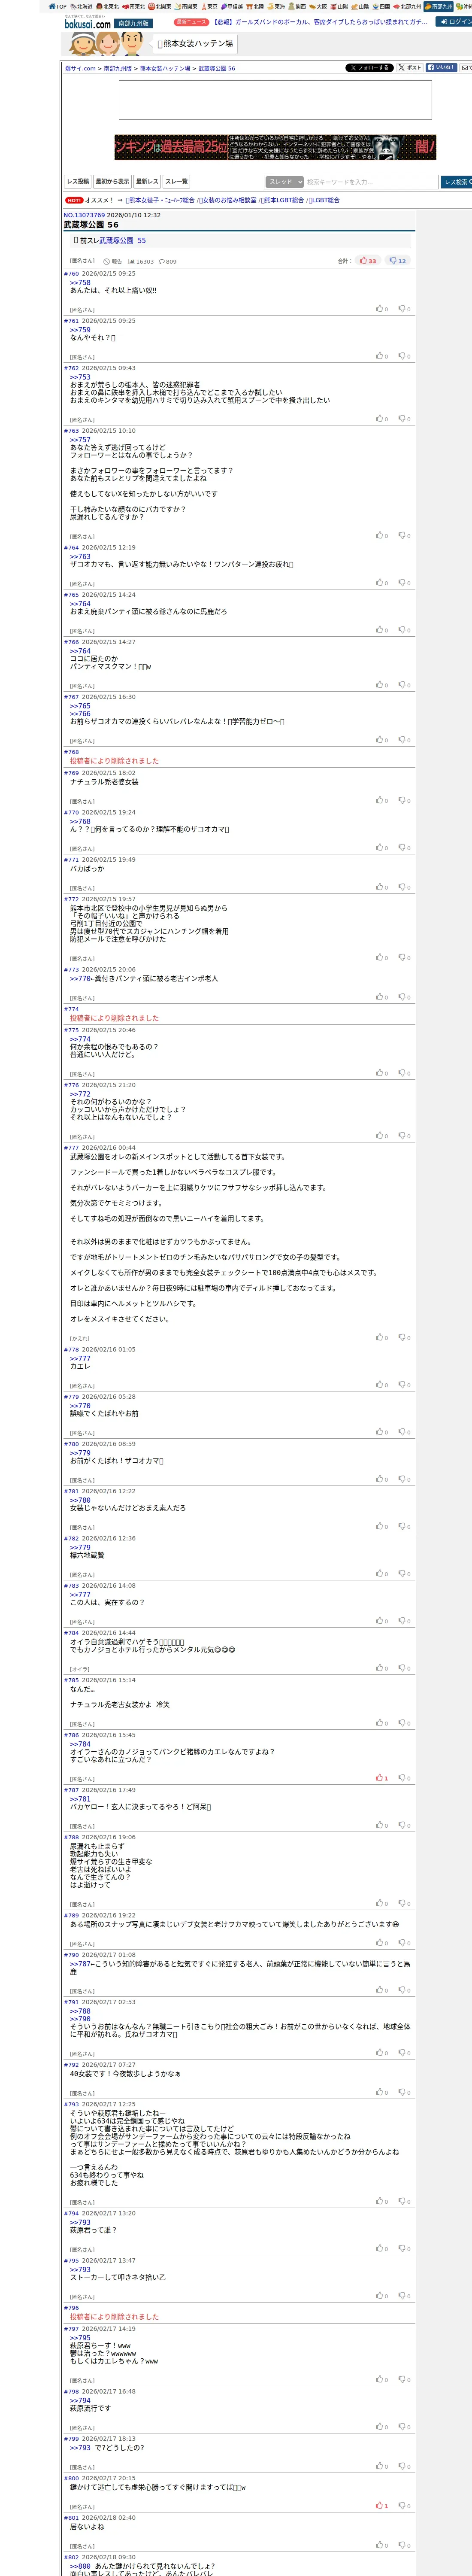The image size is (472, 2576).
Task: Open NO.13073769 thread number link
Action: (x=84, y=215)
